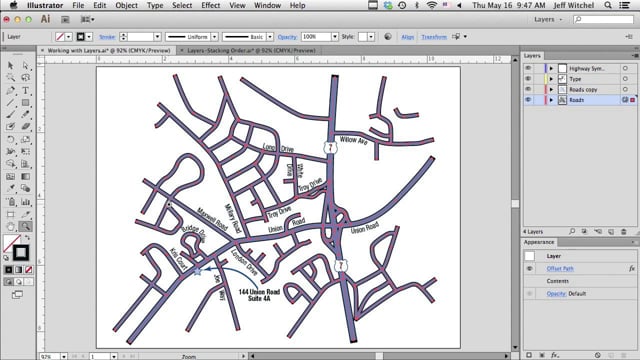Viewport: 640px width, 360px height.
Task: Click Clear Appearance icon
Action: pos(598,355)
